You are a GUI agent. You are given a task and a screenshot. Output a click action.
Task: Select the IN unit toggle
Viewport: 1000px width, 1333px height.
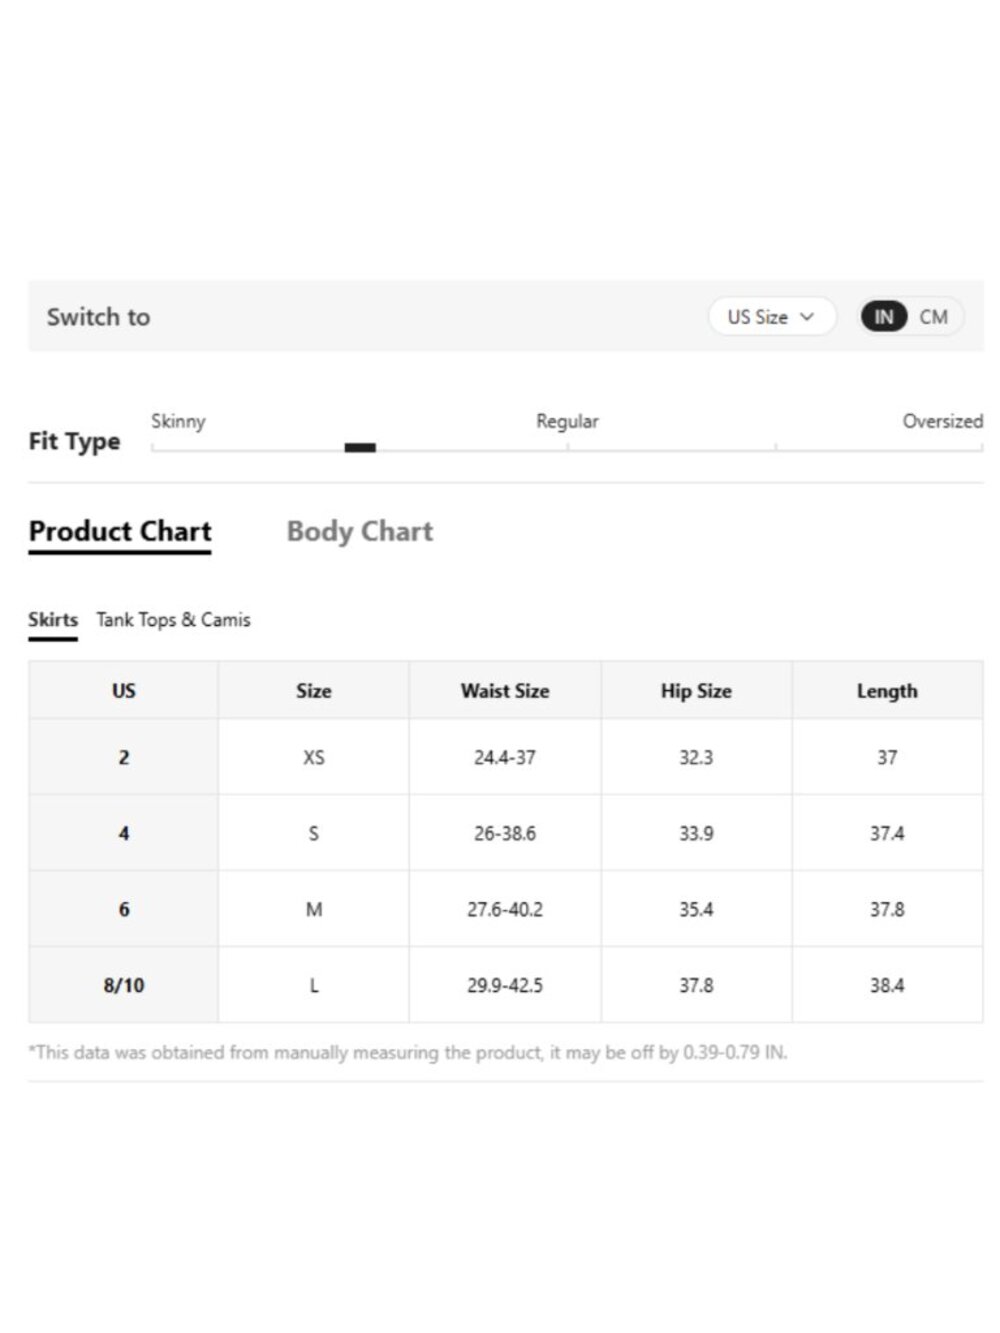point(884,317)
